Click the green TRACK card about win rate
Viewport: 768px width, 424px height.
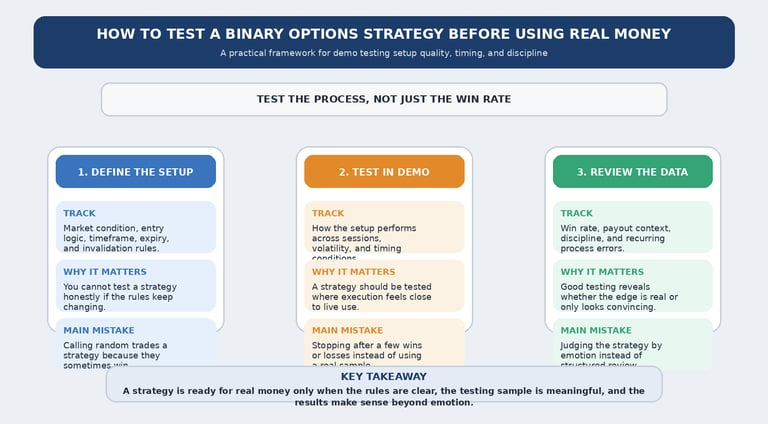tap(632, 227)
